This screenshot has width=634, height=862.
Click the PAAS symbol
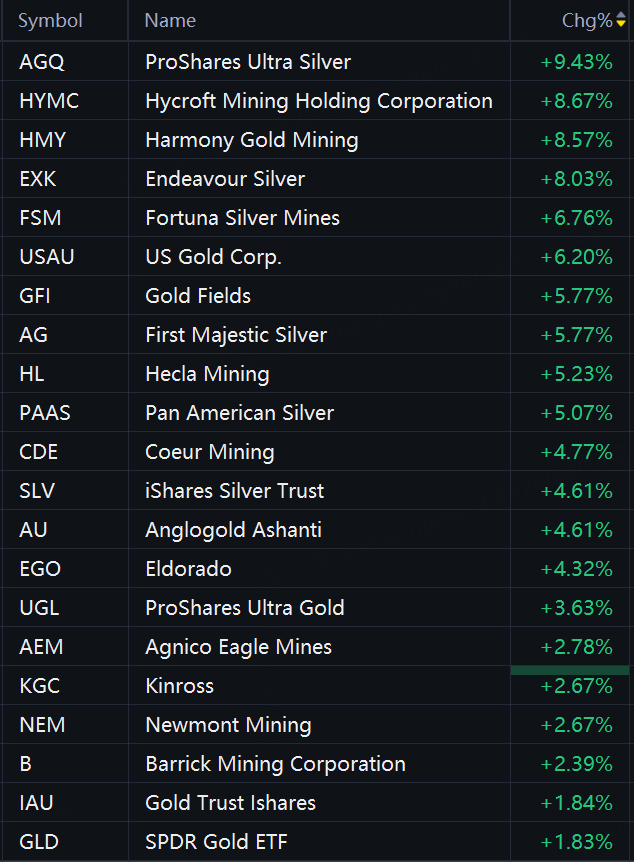pyautogui.click(x=44, y=413)
